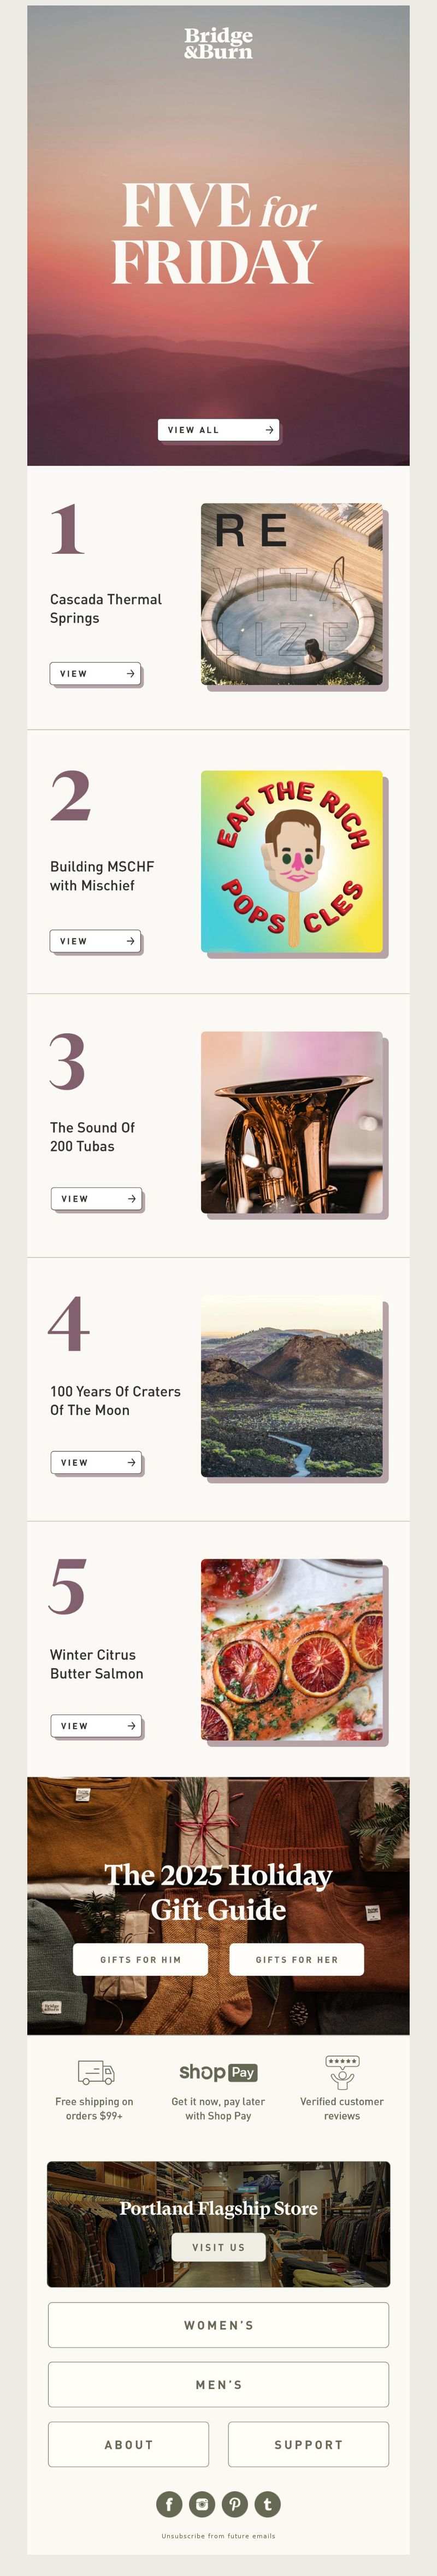Open the Eat The Rich Popsicles image
The width and height of the screenshot is (437, 2576).
click(292, 861)
